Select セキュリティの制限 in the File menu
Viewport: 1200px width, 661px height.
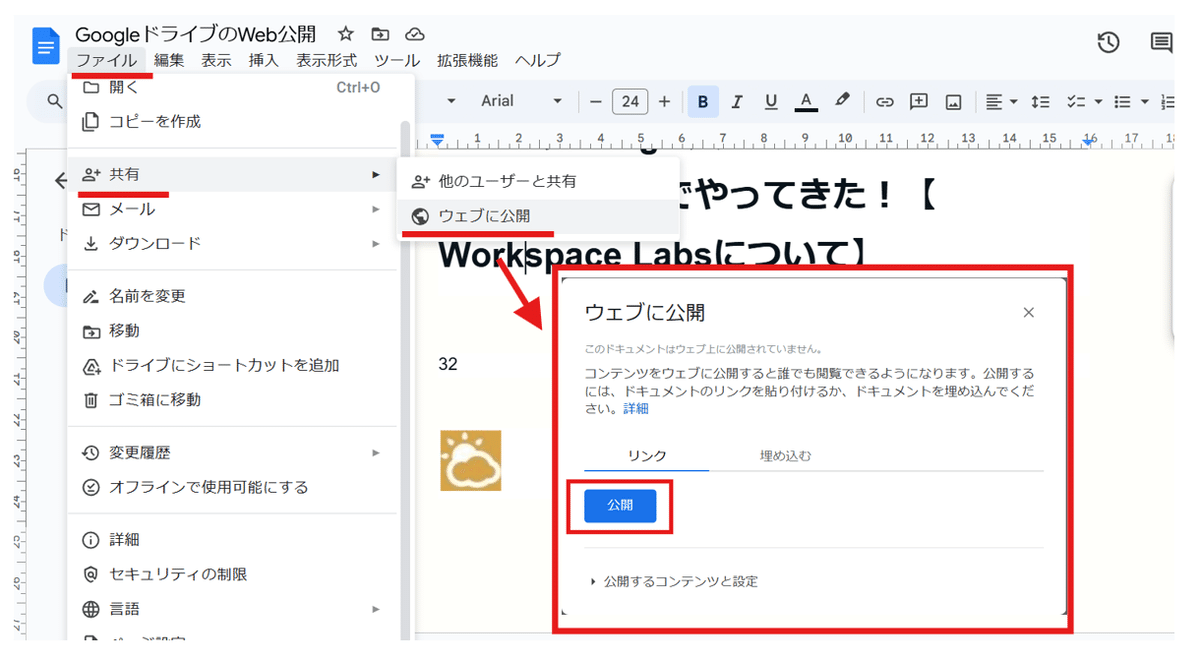pyautogui.click(x=232, y=575)
